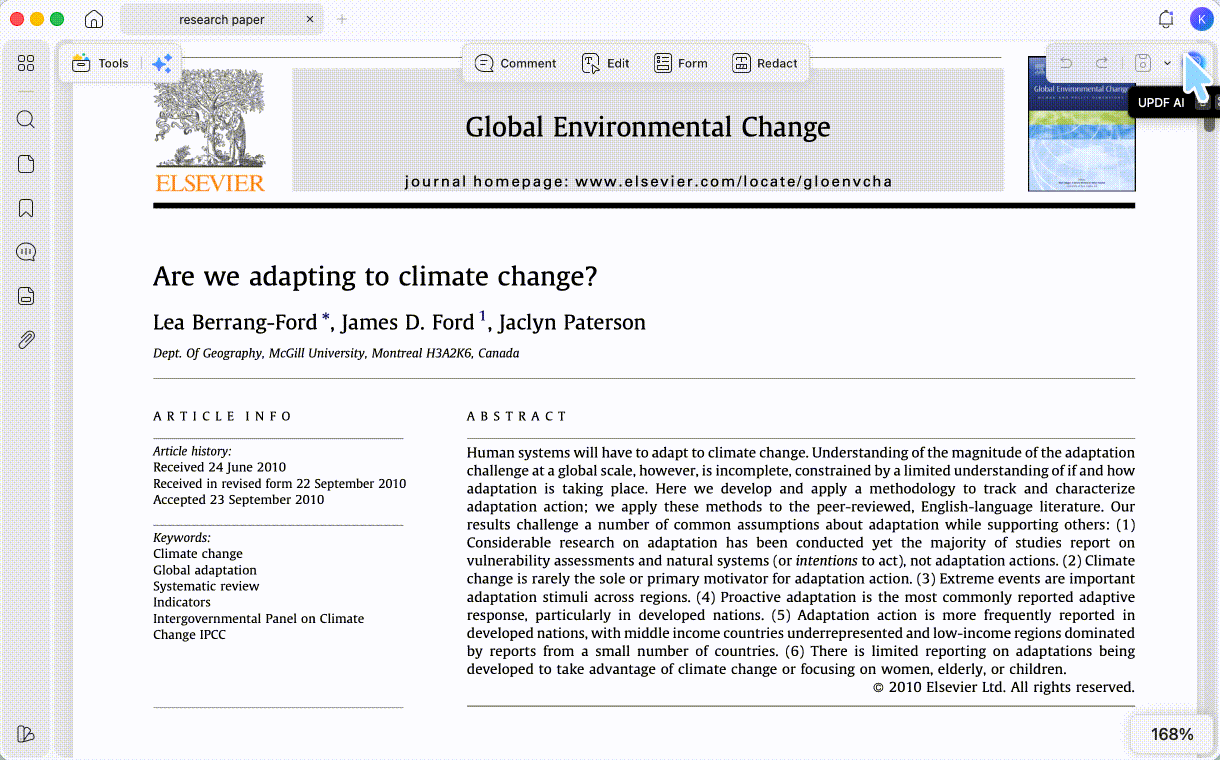Add a new tab with plus button
1220x760 pixels.
point(342,19)
